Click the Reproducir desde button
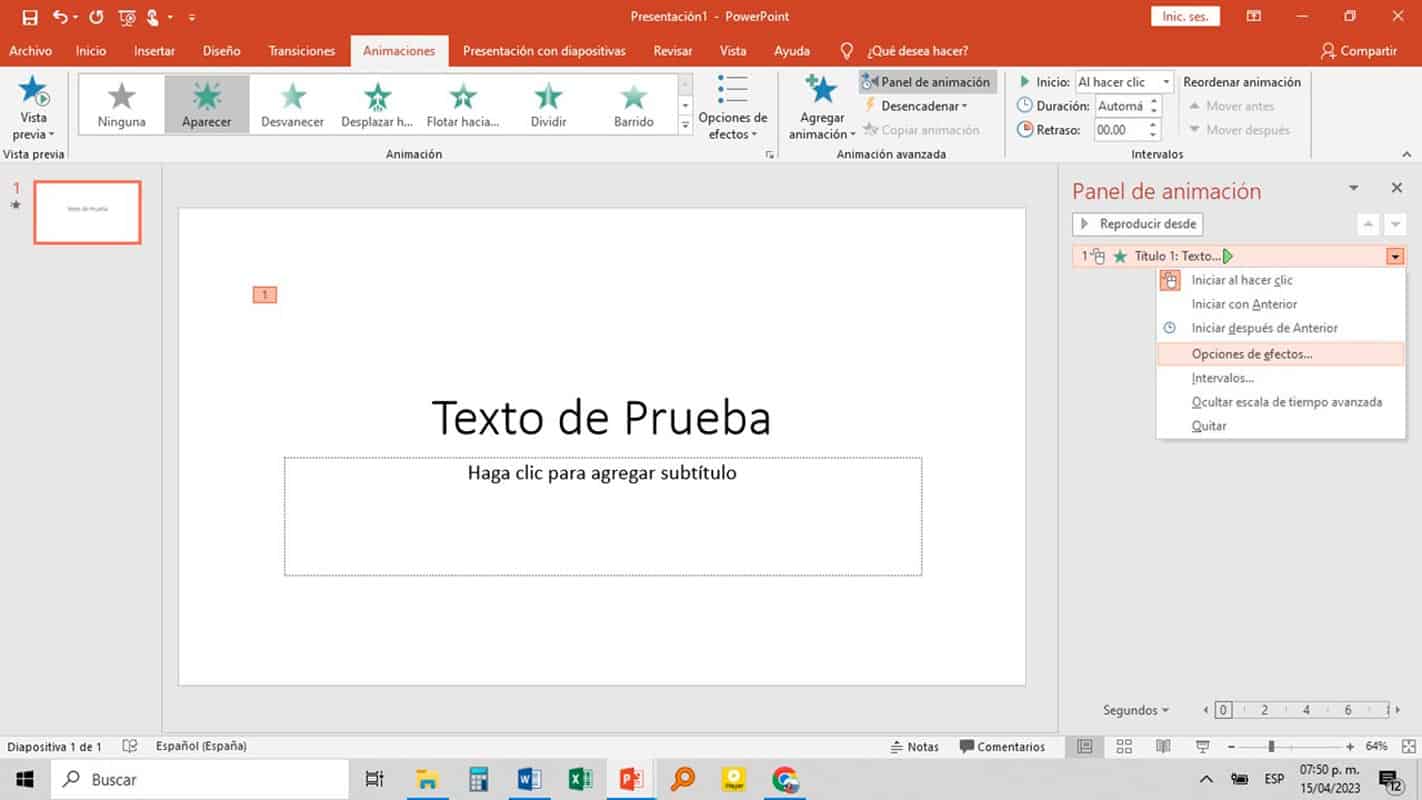Image resolution: width=1422 pixels, height=800 pixels. [1138, 224]
